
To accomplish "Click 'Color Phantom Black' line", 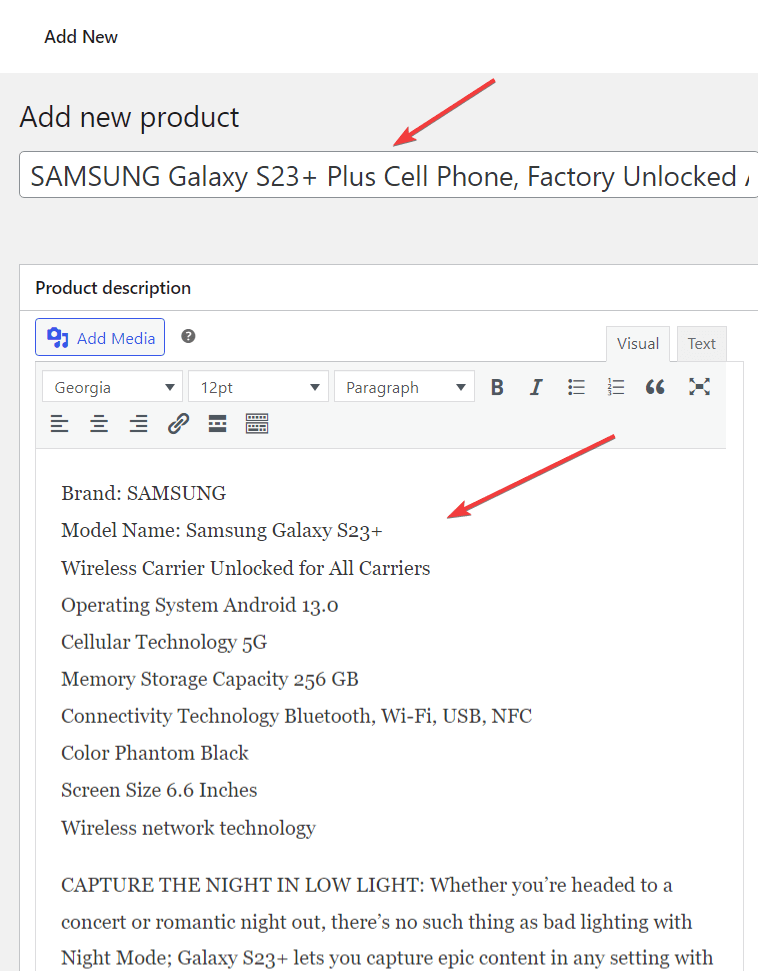I will click(155, 753).
